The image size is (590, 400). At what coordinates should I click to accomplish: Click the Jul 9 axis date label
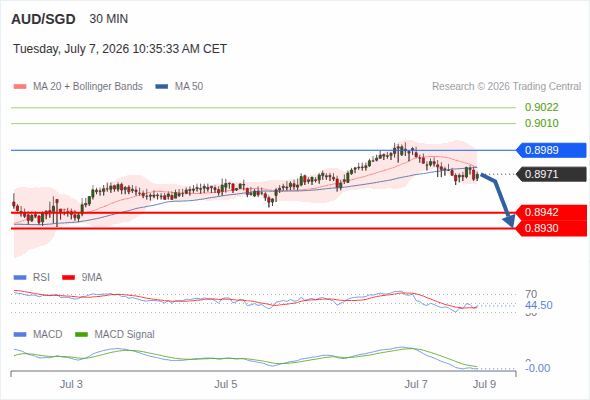click(485, 384)
